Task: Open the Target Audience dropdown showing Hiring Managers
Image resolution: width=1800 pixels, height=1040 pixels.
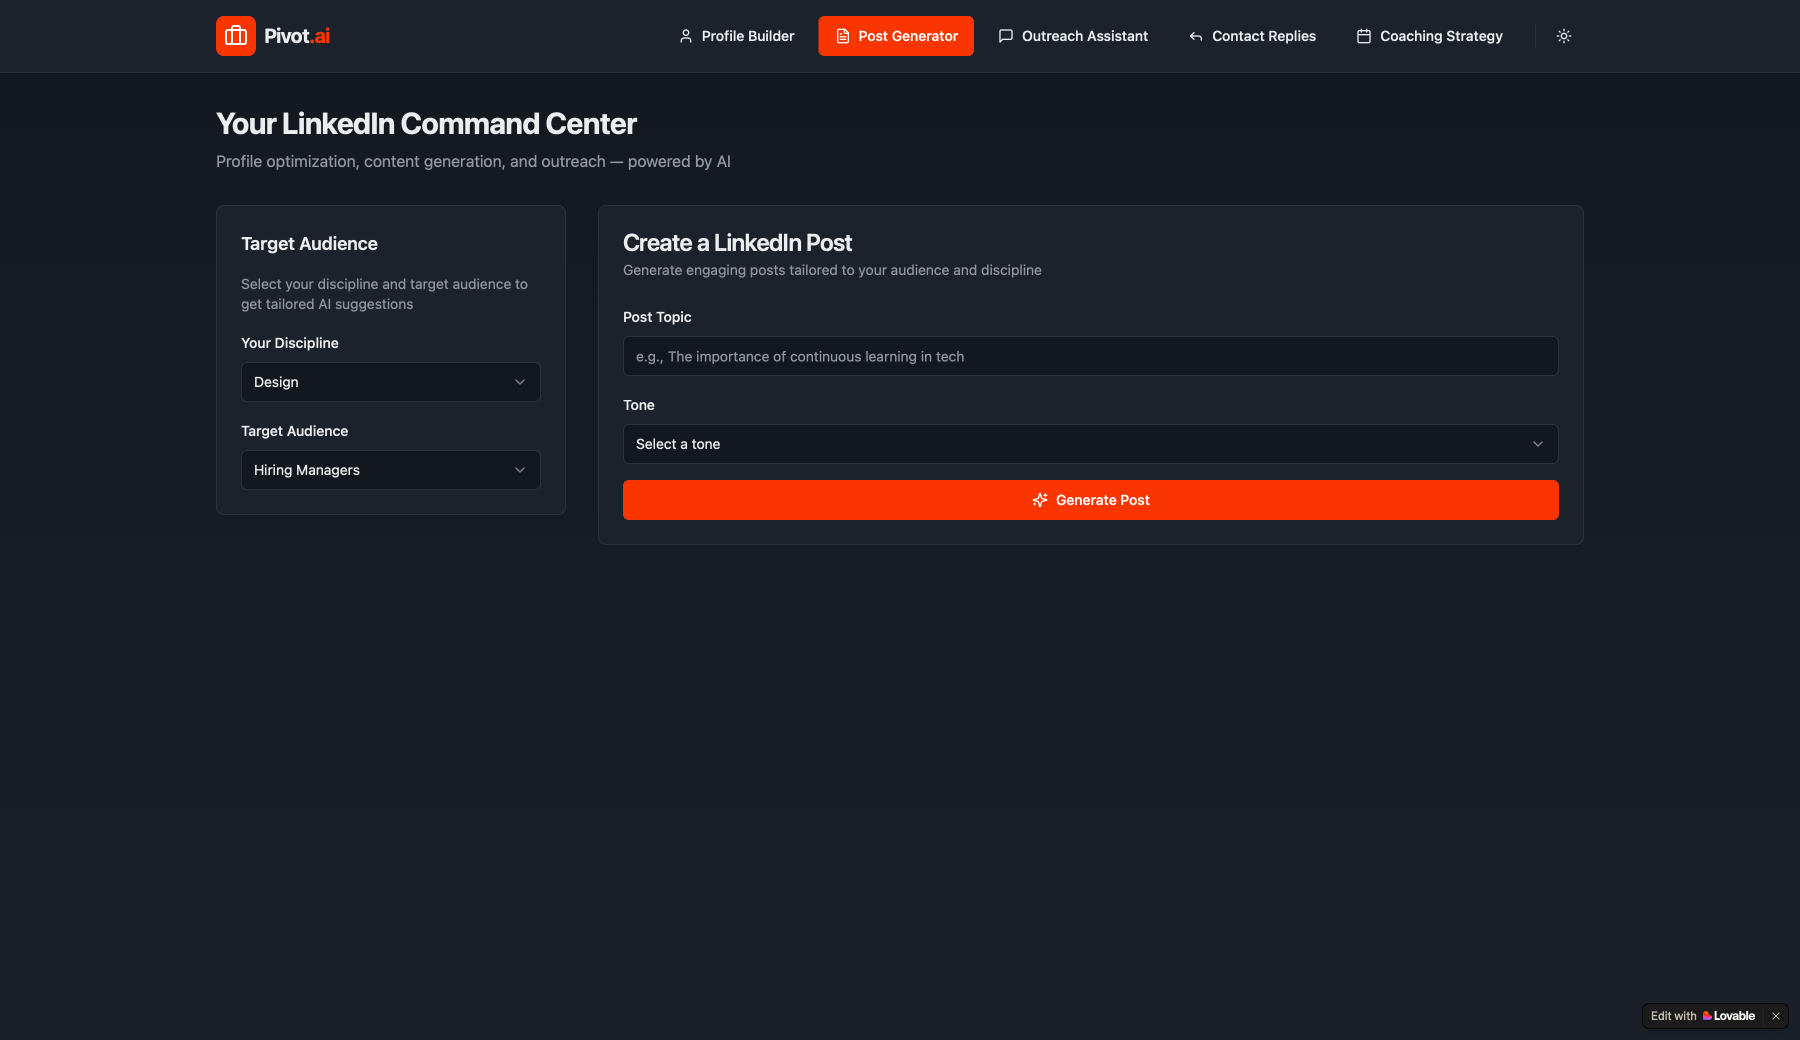Action: pyautogui.click(x=391, y=470)
